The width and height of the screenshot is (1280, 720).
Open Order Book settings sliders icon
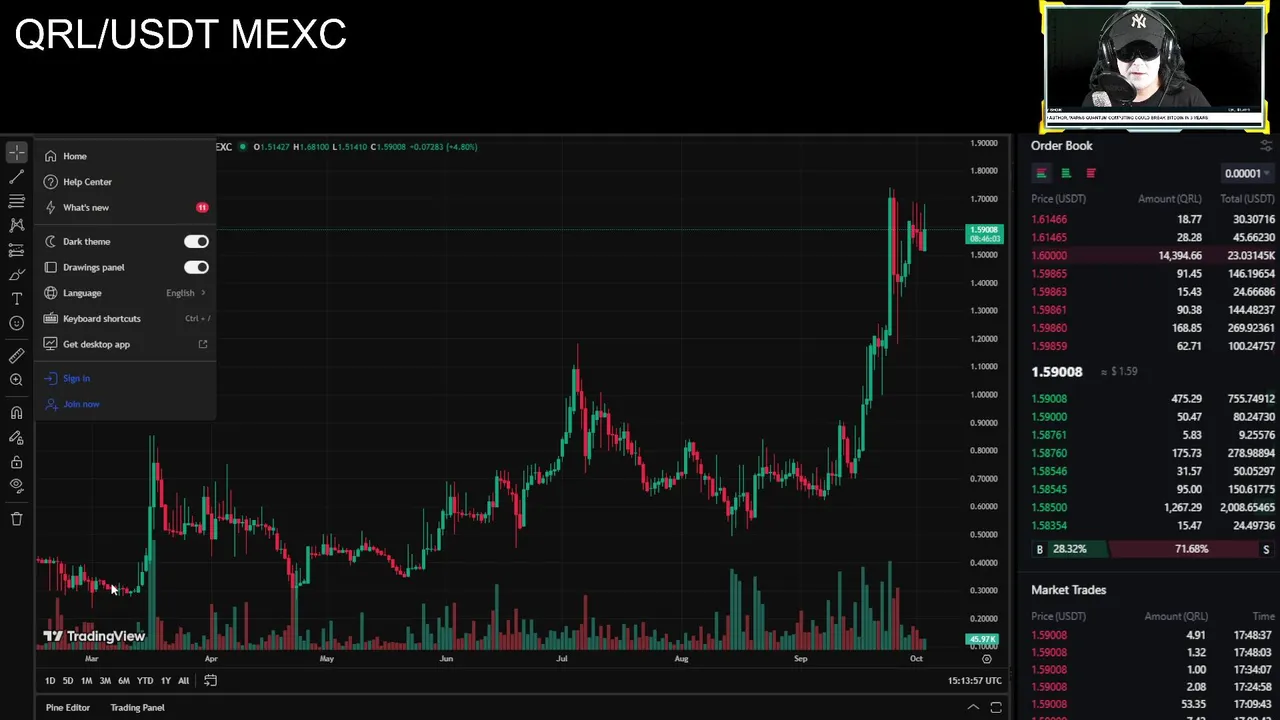click(x=1266, y=146)
